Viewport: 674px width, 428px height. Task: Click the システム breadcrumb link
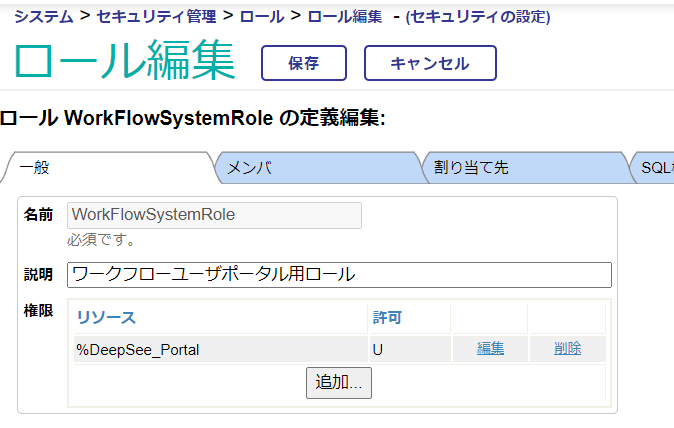[44, 16]
